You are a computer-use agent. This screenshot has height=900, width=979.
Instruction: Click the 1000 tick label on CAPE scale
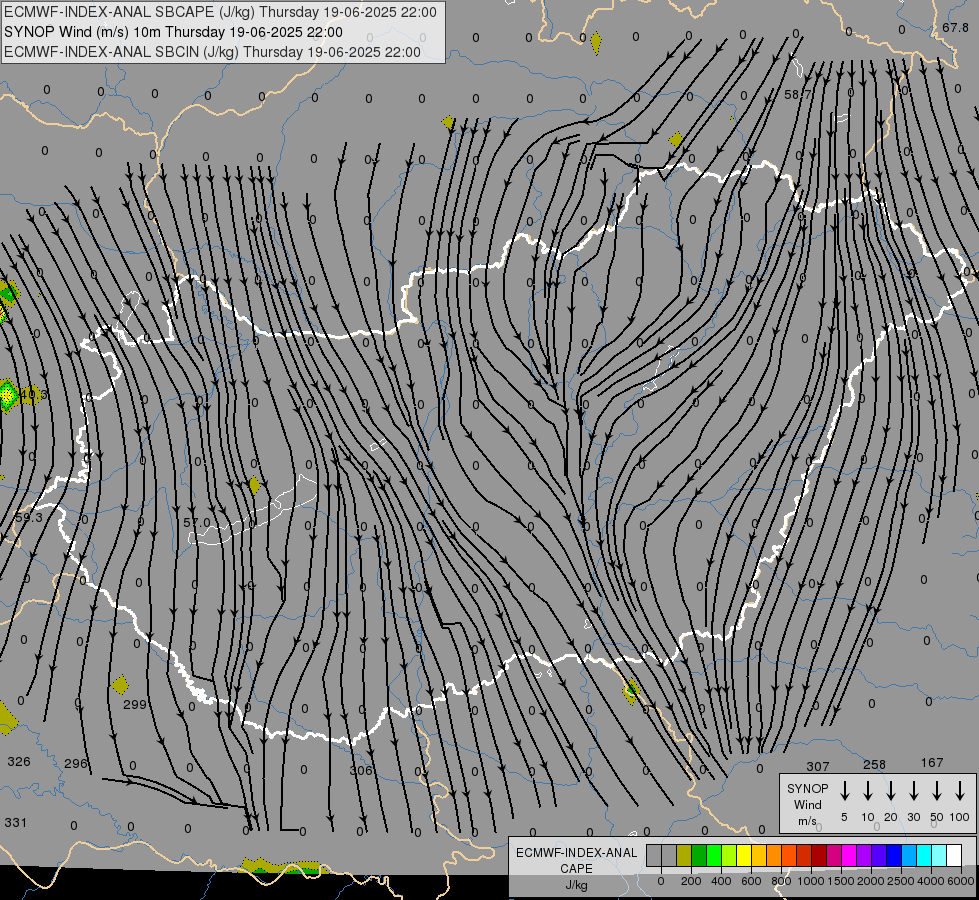click(x=811, y=881)
